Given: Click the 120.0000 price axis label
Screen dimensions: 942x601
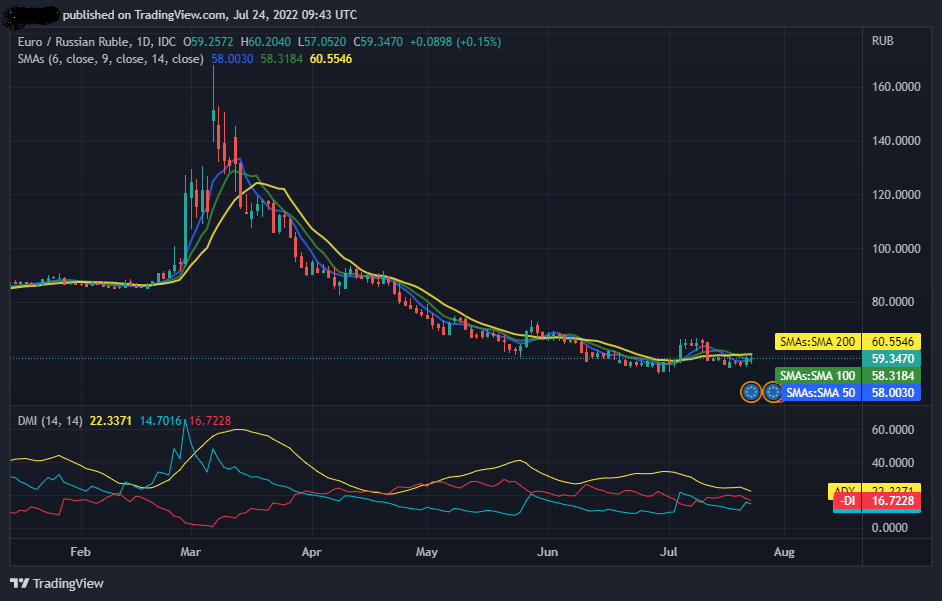Looking at the screenshot, I should (896, 195).
